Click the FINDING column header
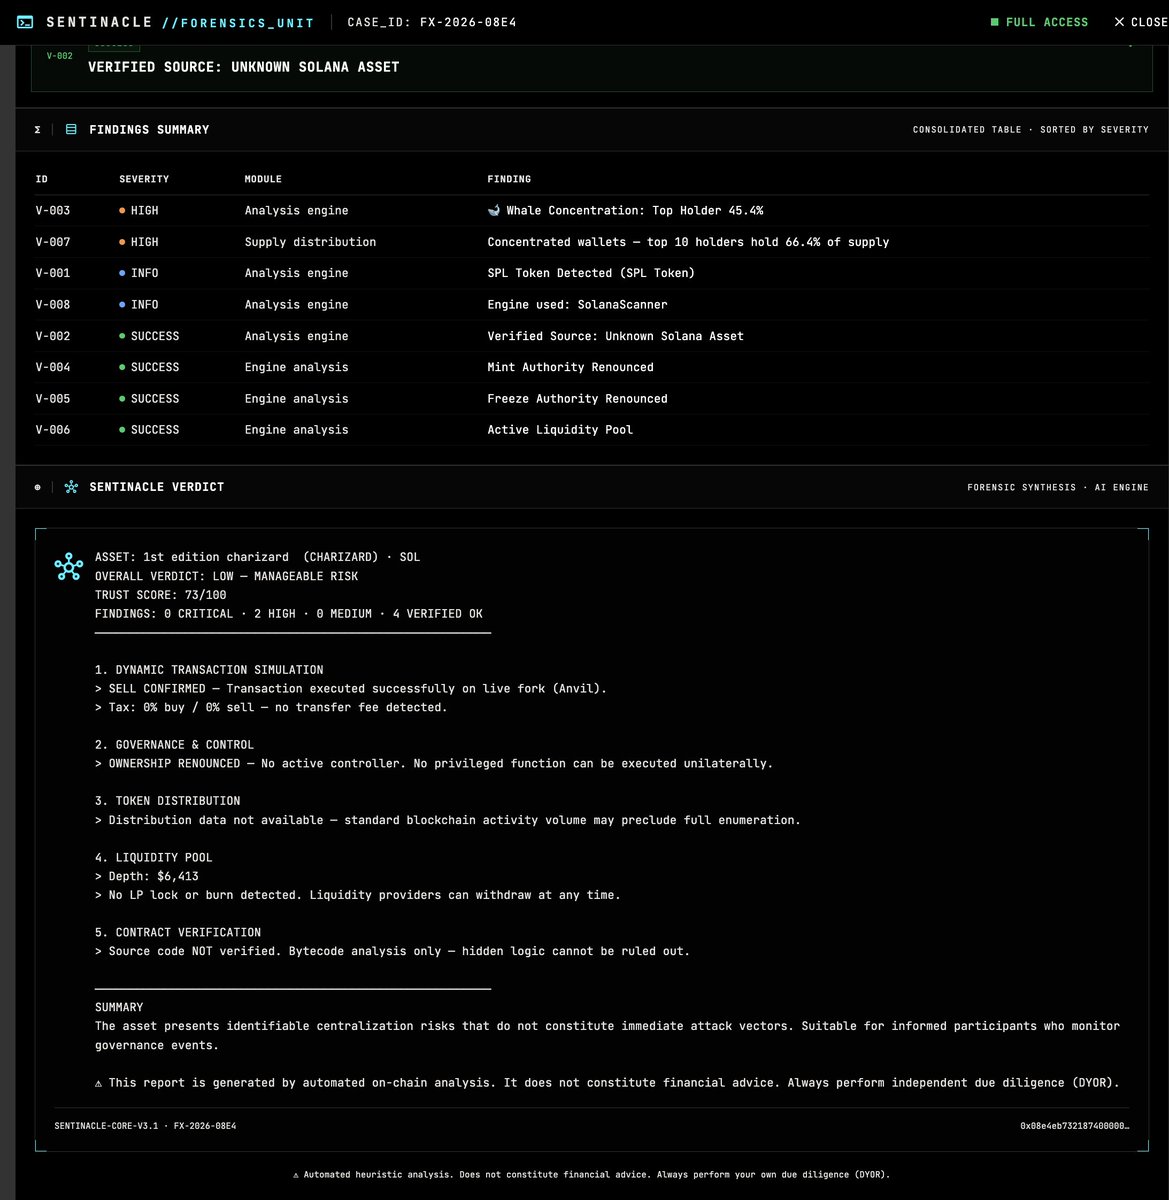Image resolution: width=1169 pixels, height=1200 pixels. [x=509, y=179]
